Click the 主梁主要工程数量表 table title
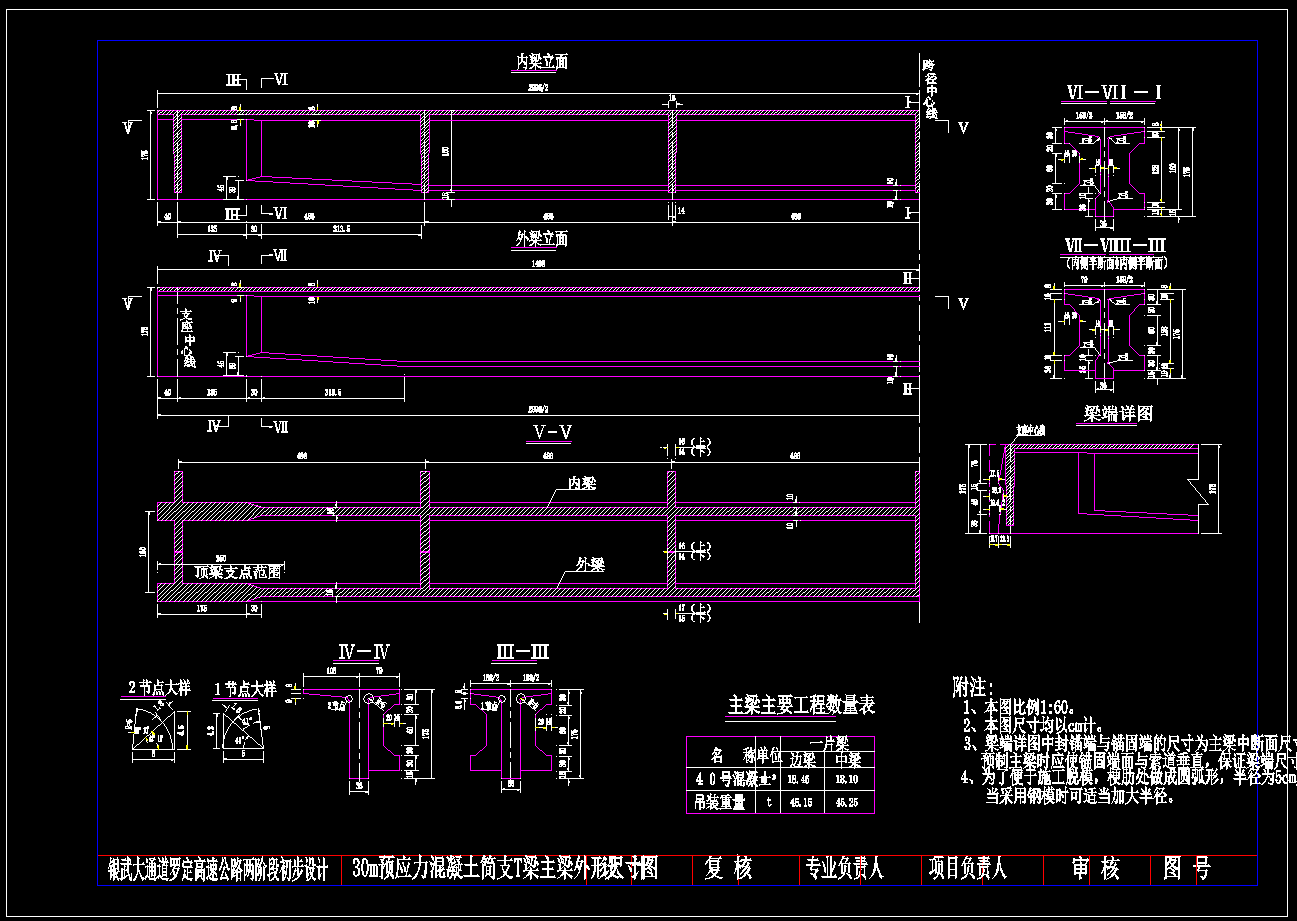The width and height of the screenshot is (1297, 921). [x=801, y=706]
